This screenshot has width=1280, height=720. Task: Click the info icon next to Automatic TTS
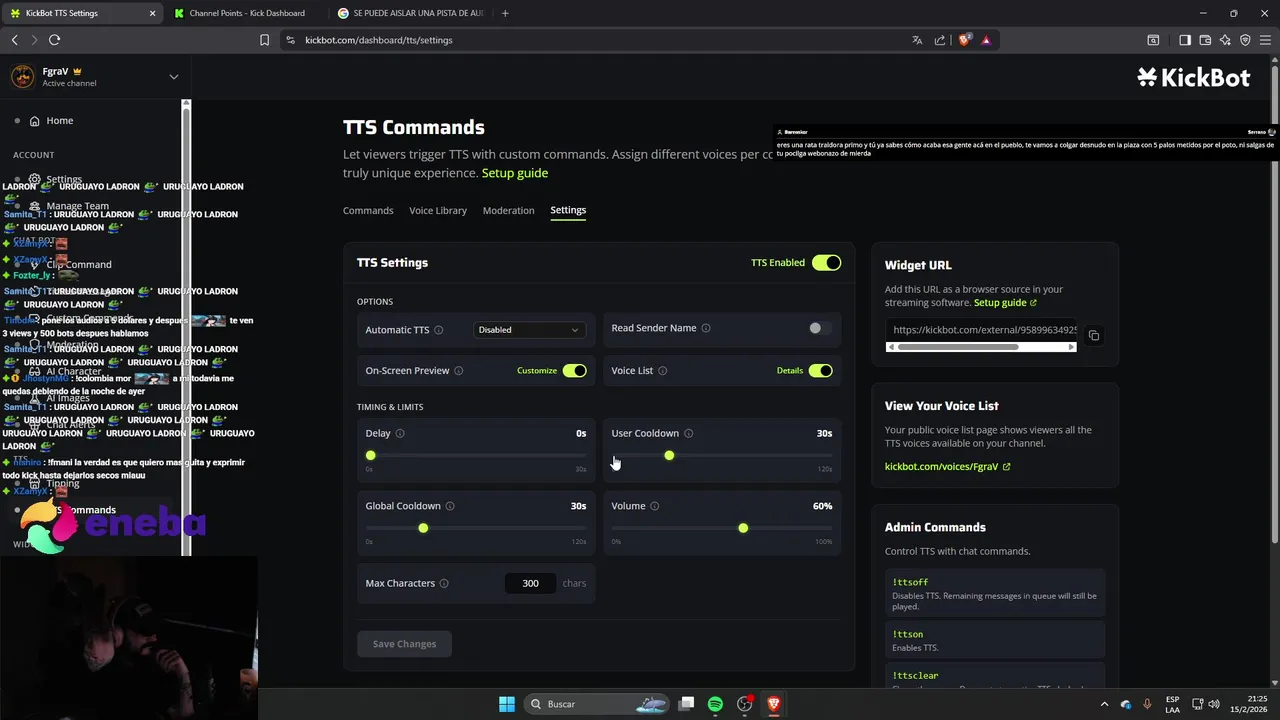coord(439,330)
